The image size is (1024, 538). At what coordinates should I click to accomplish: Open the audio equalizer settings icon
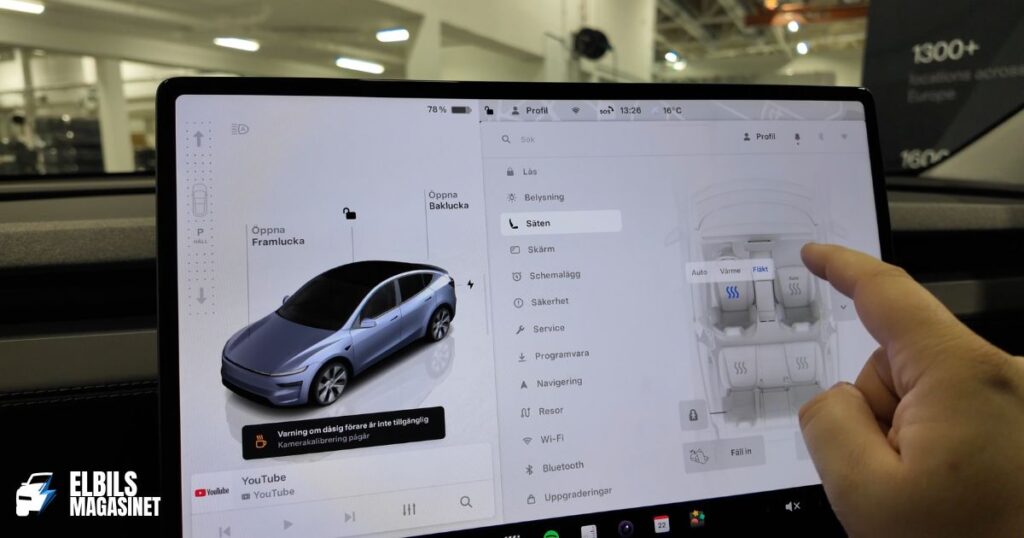(x=408, y=509)
